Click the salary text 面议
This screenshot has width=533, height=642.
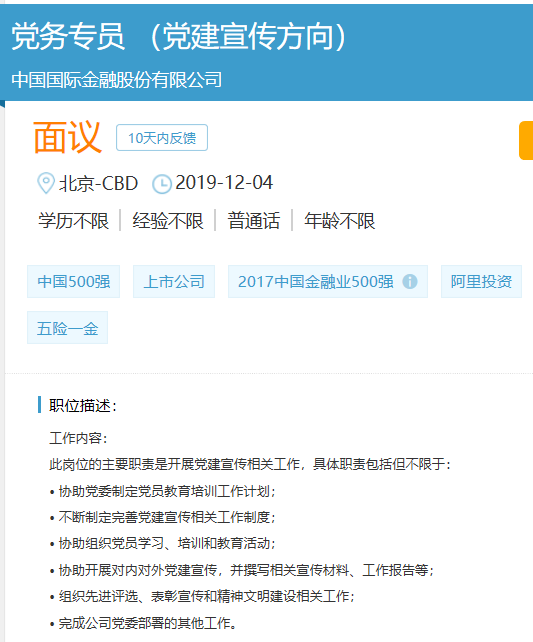tap(68, 137)
